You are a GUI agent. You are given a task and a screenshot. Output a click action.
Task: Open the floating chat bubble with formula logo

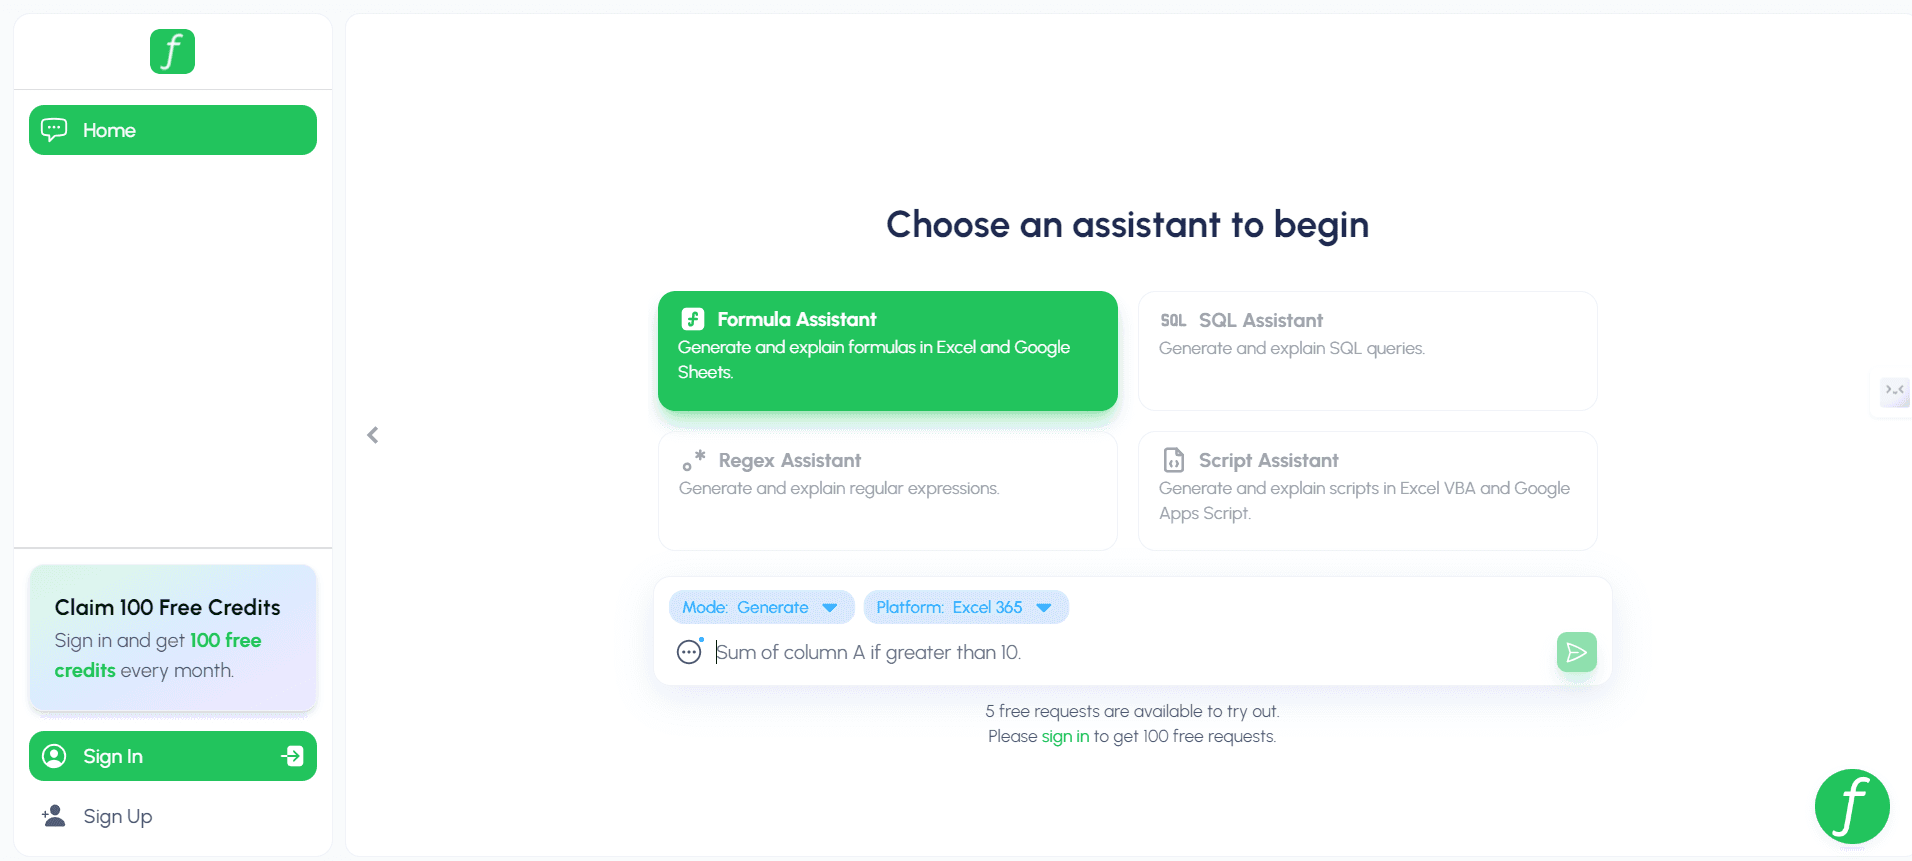pos(1852,806)
